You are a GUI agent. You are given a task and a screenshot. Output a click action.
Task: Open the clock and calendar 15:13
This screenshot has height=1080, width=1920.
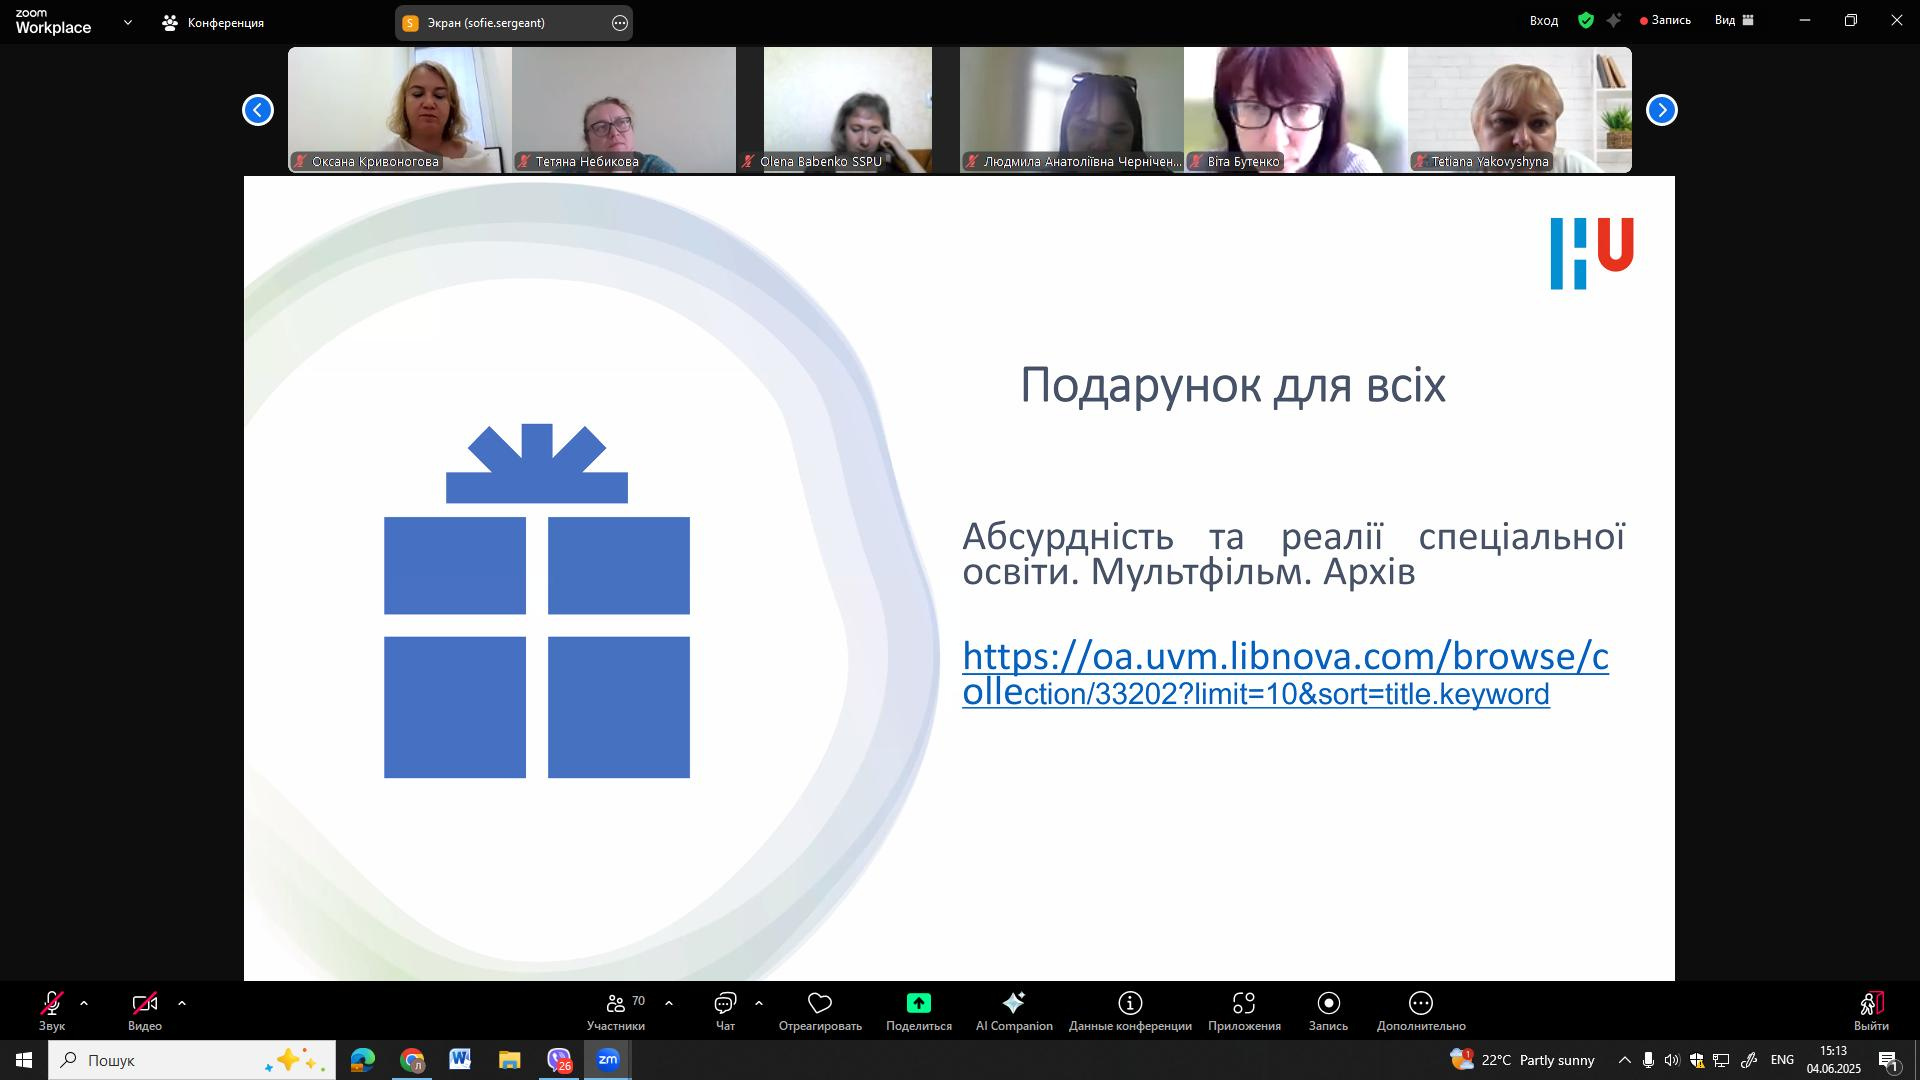(x=1834, y=1060)
